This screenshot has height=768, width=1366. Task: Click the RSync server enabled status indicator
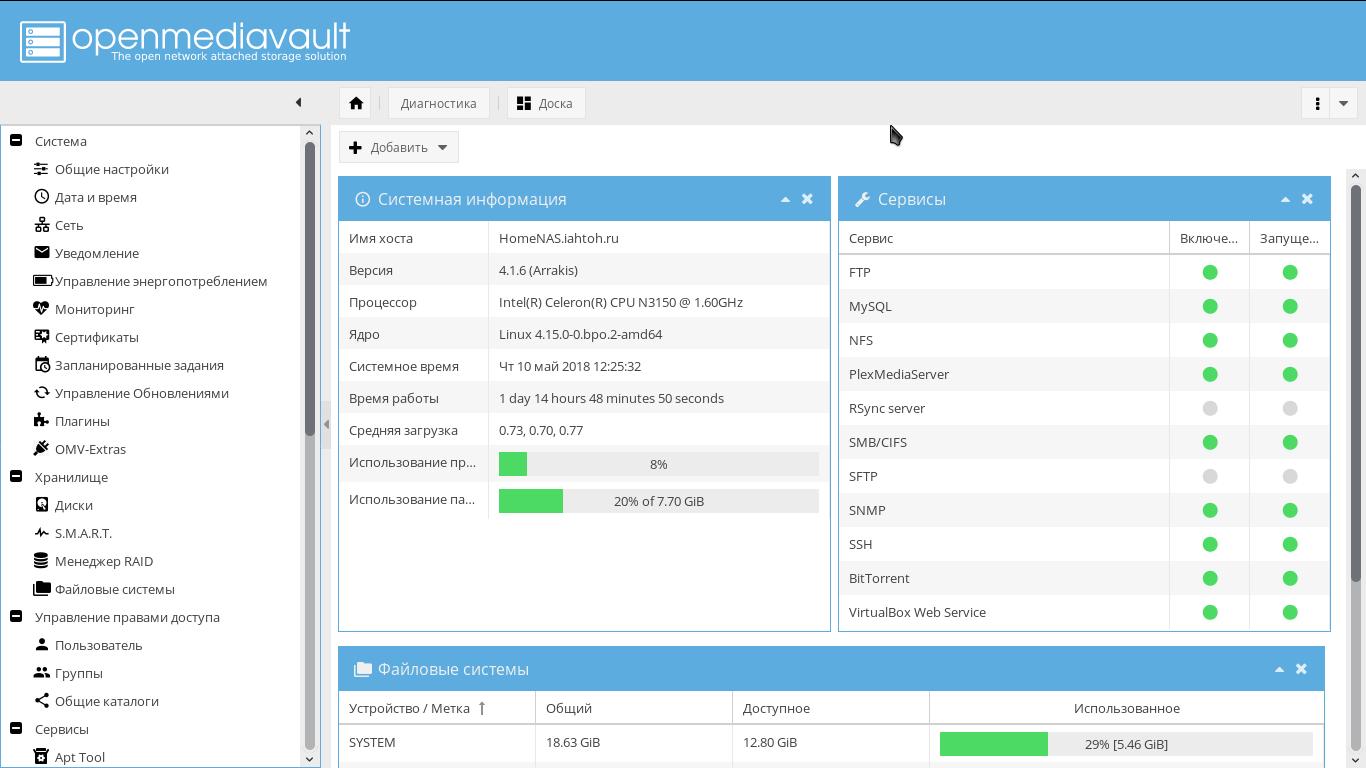point(1210,408)
